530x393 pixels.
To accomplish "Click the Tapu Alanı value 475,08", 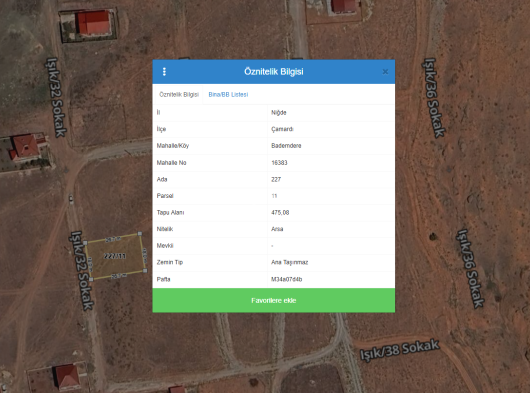I will [280, 213].
